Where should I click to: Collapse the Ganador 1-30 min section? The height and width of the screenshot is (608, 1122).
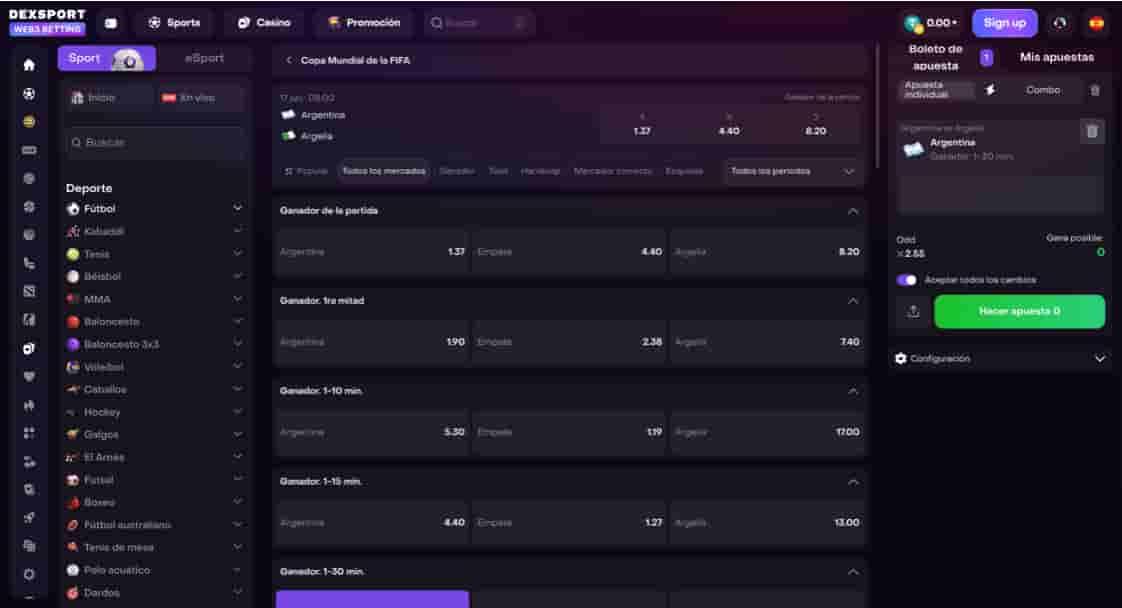pyautogui.click(x=852, y=572)
